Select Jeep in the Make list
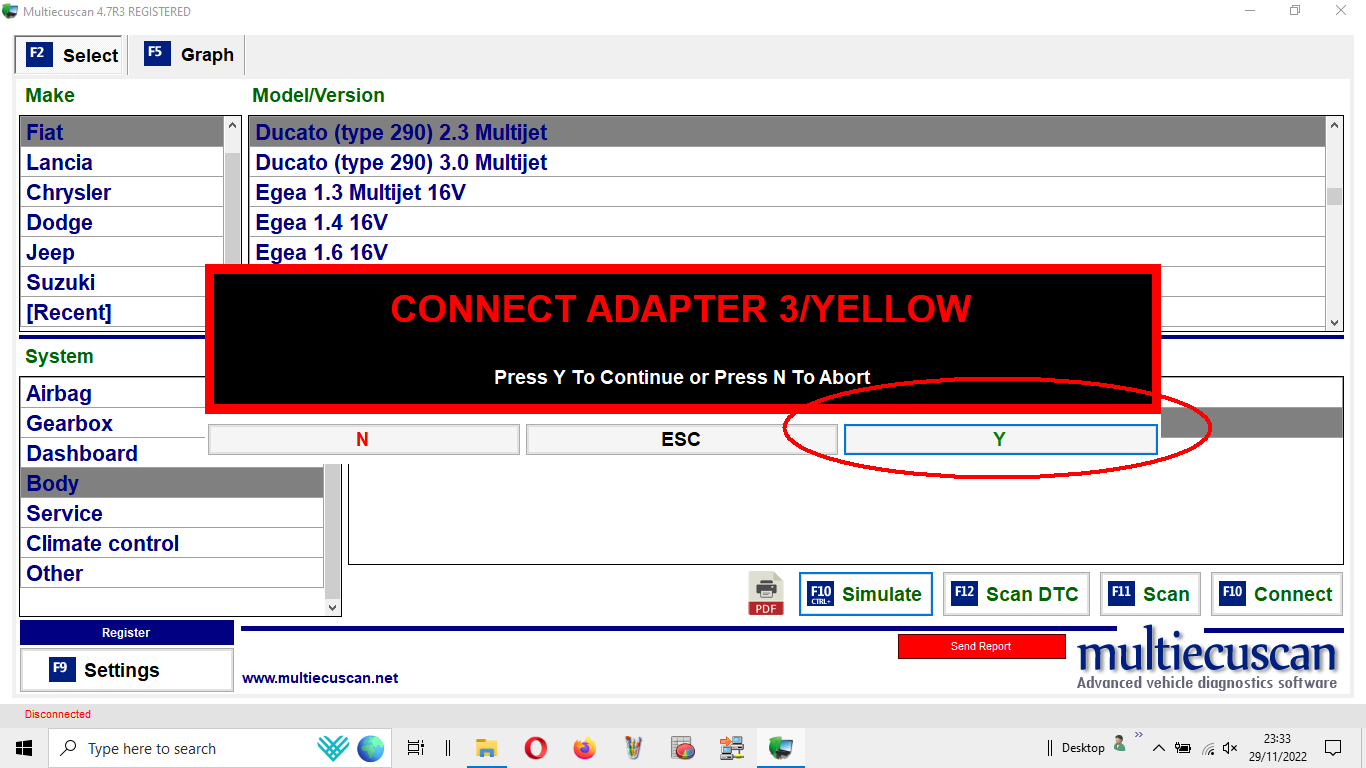Screen dimensions: 1366x768 [x=122, y=252]
